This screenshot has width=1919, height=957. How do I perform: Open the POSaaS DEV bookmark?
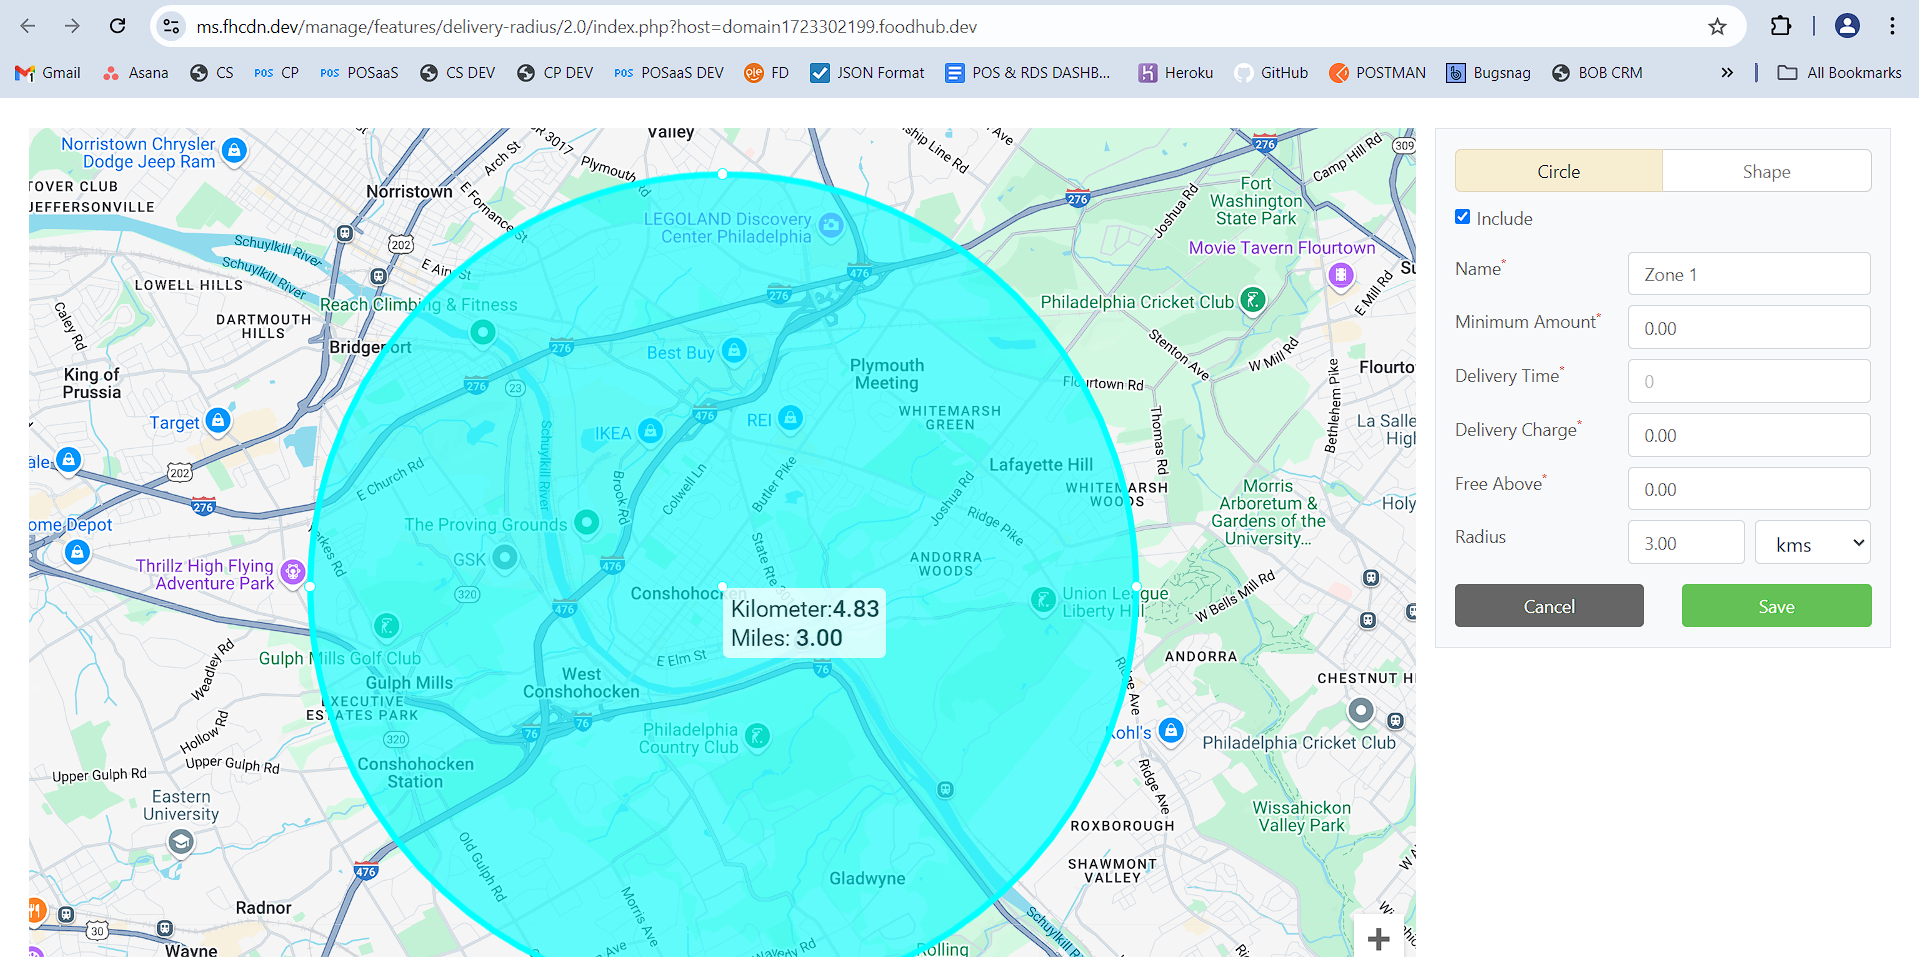[x=669, y=73]
